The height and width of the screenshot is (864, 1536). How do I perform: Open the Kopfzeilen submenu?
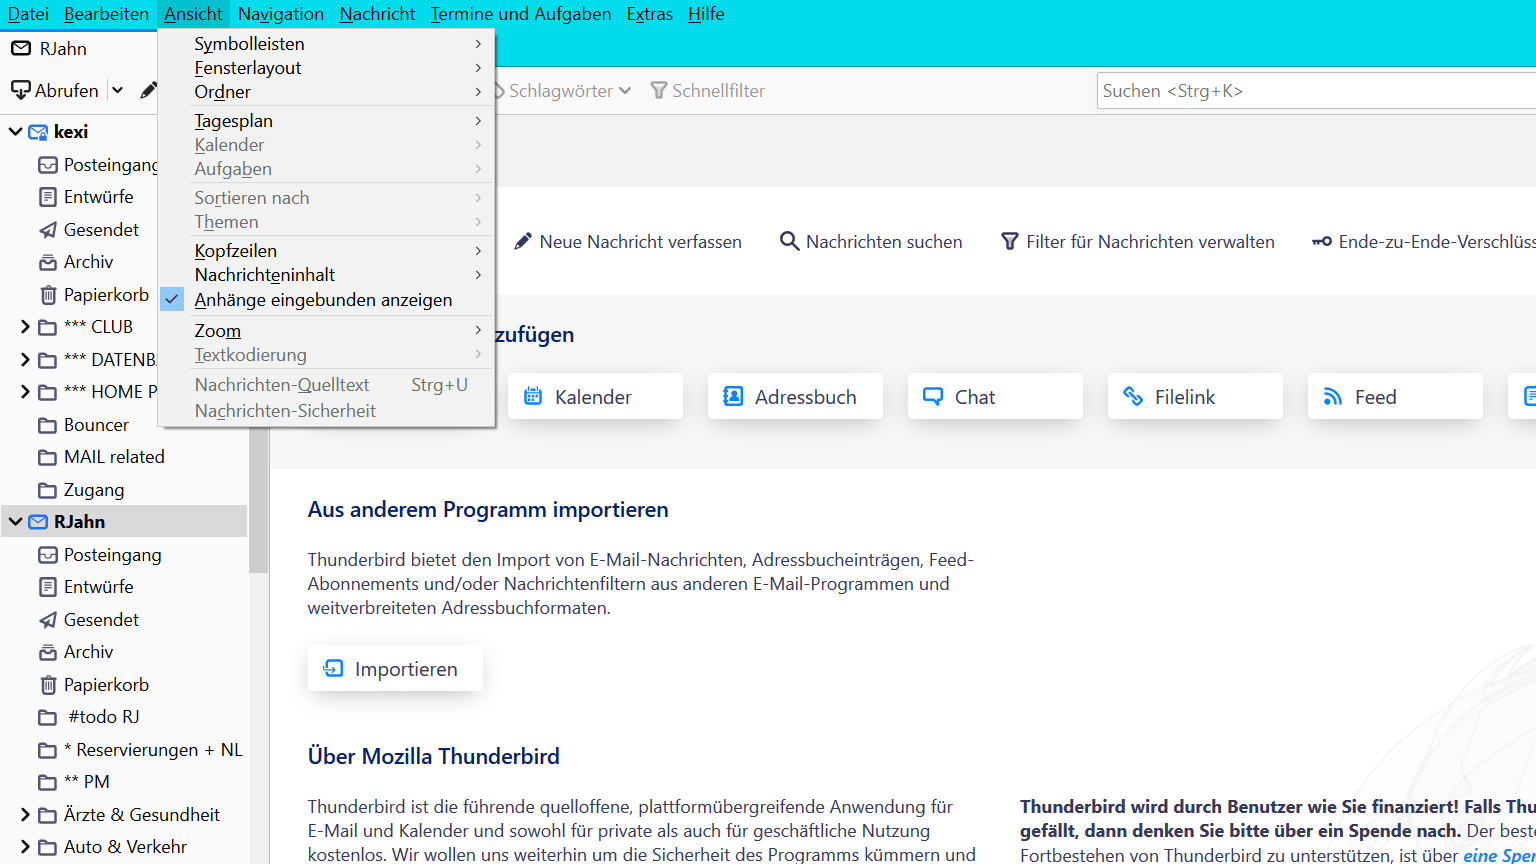click(x=326, y=251)
